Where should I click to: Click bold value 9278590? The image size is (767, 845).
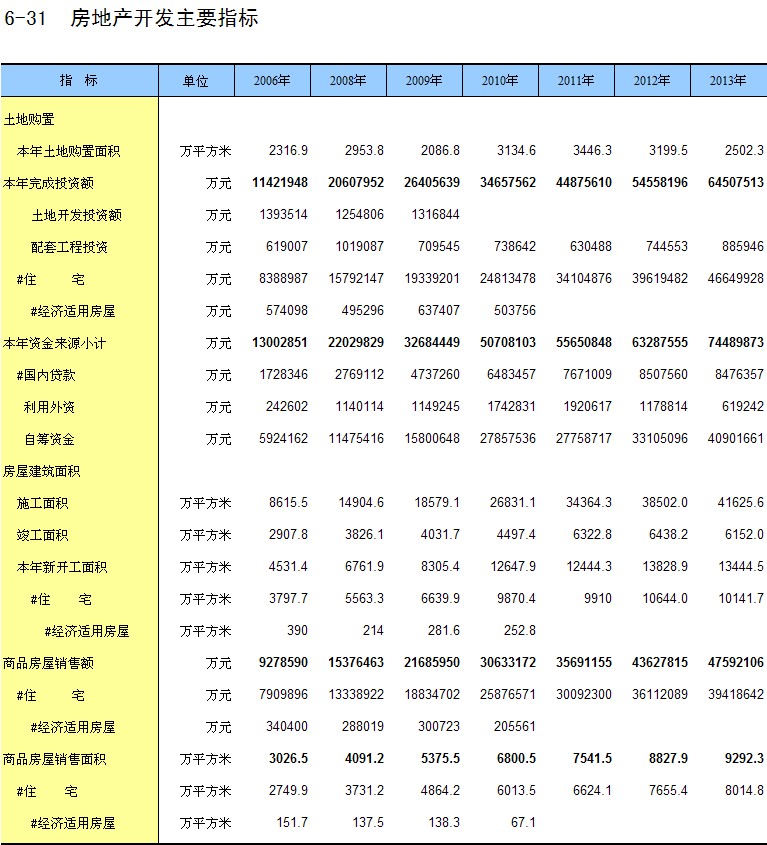[284, 662]
